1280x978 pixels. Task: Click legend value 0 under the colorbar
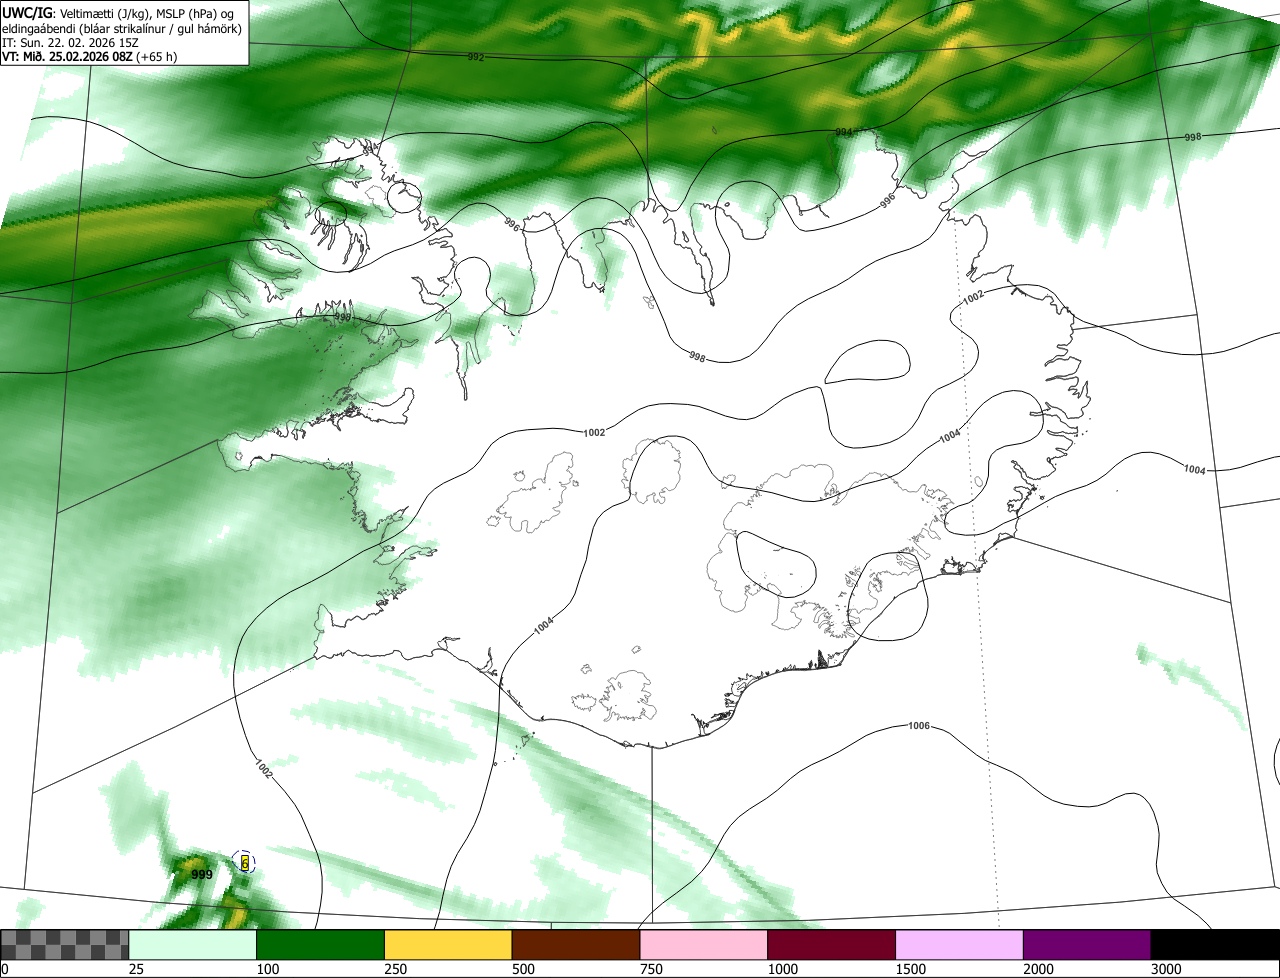point(4,969)
